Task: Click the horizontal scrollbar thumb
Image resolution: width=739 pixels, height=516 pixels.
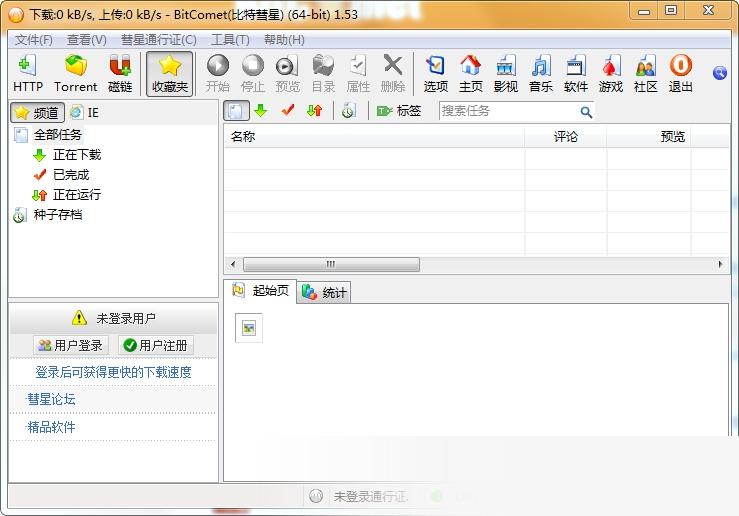Action: (x=331, y=264)
